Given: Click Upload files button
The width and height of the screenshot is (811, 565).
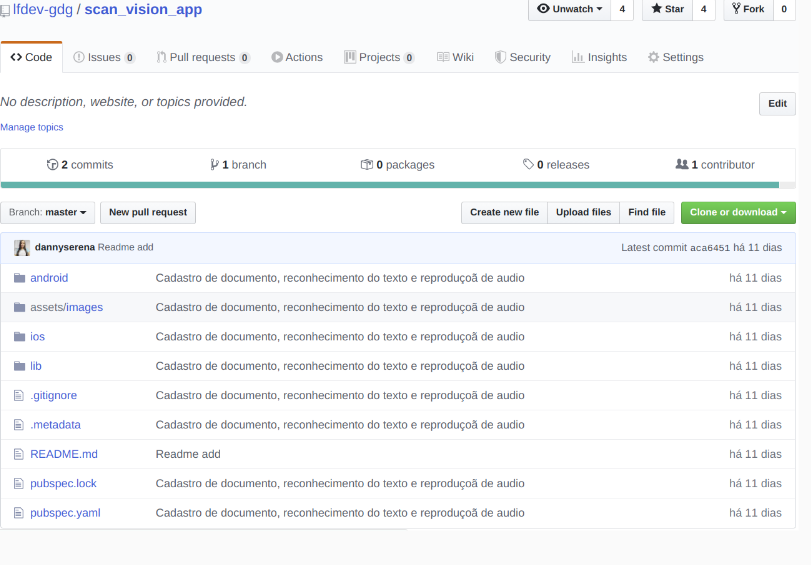Looking at the screenshot, I should click(583, 213).
